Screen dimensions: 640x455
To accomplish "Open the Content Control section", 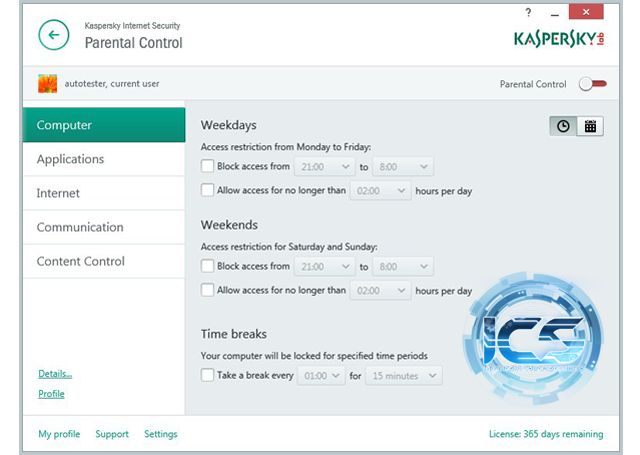I will point(104,261).
